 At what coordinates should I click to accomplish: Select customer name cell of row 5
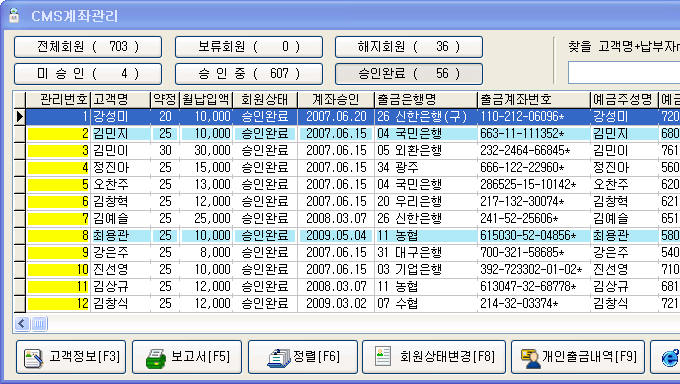tap(120, 184)
